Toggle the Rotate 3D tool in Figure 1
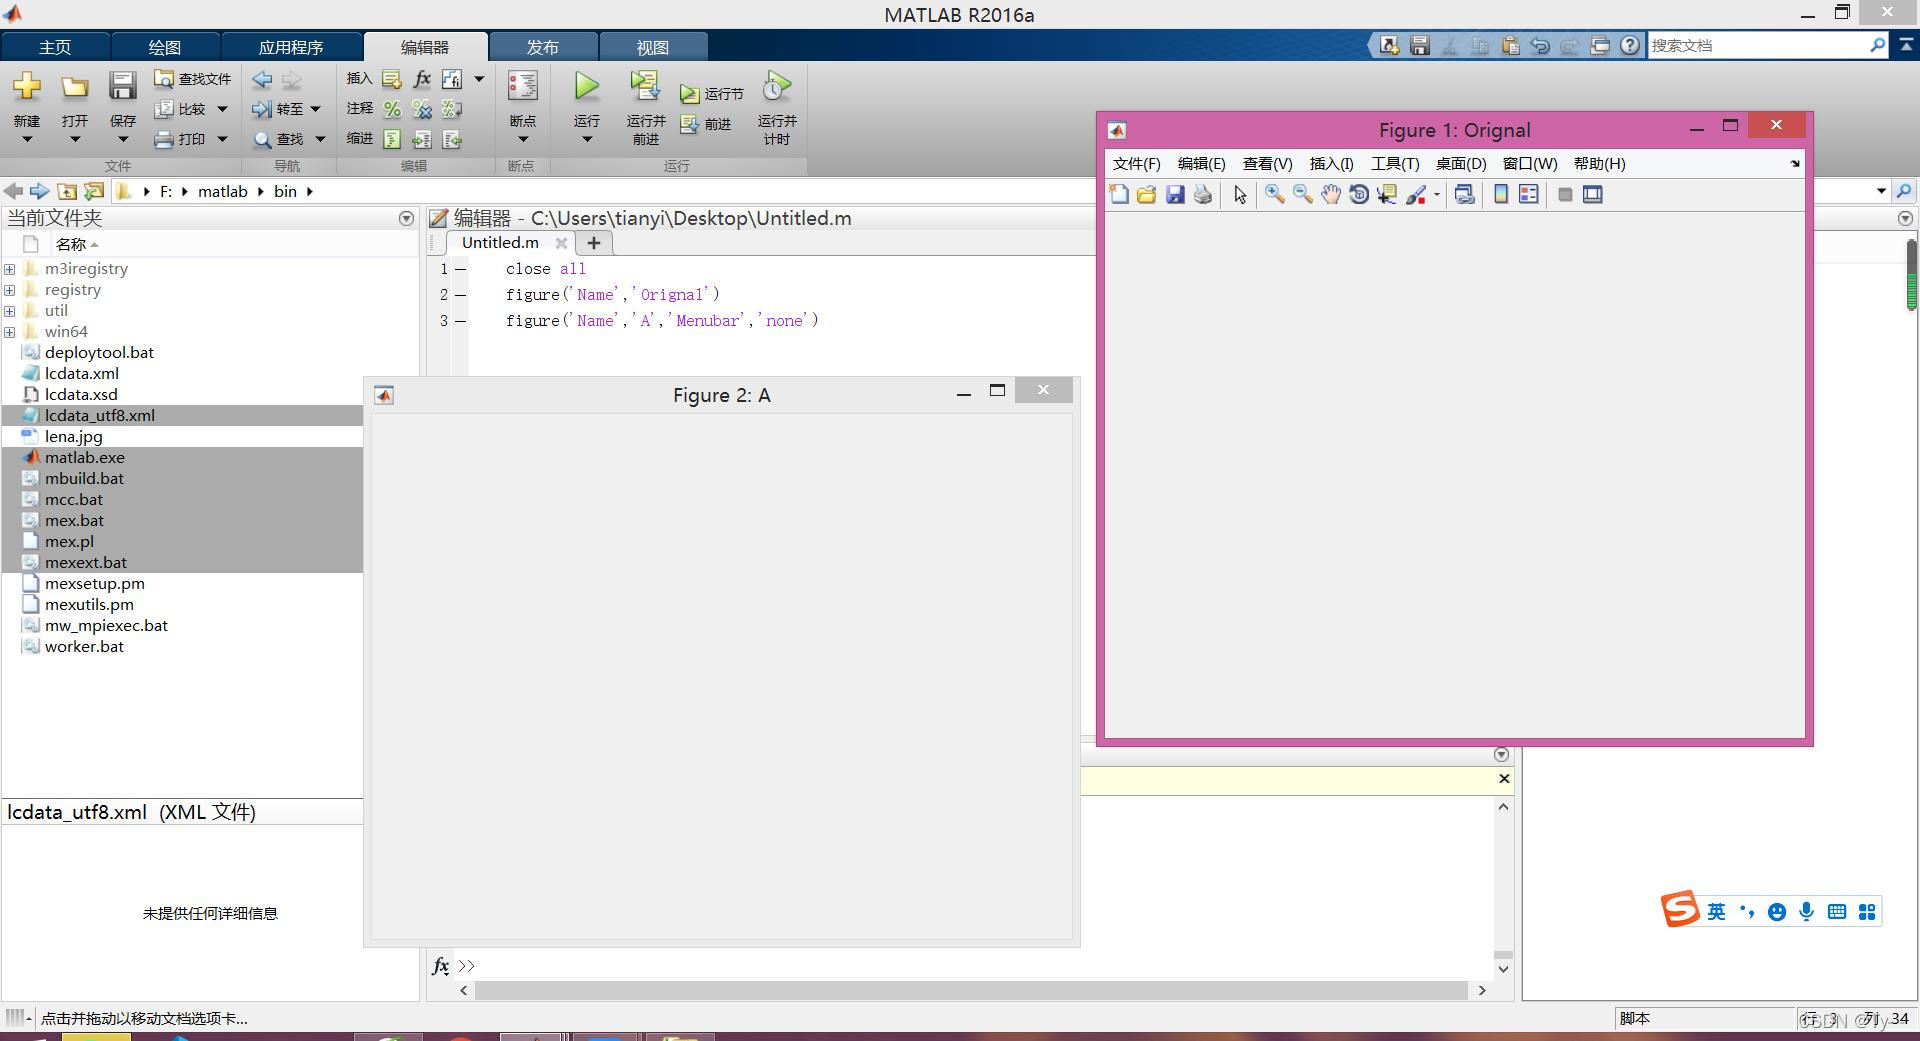The width and height of the screenshot is (1920, 1041). pos(1358,195)
